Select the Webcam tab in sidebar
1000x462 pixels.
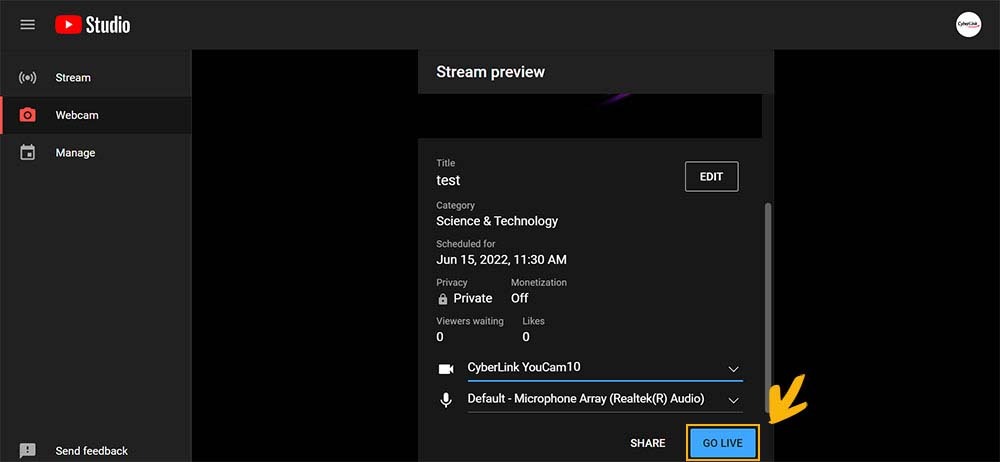[x=96, y=116]
